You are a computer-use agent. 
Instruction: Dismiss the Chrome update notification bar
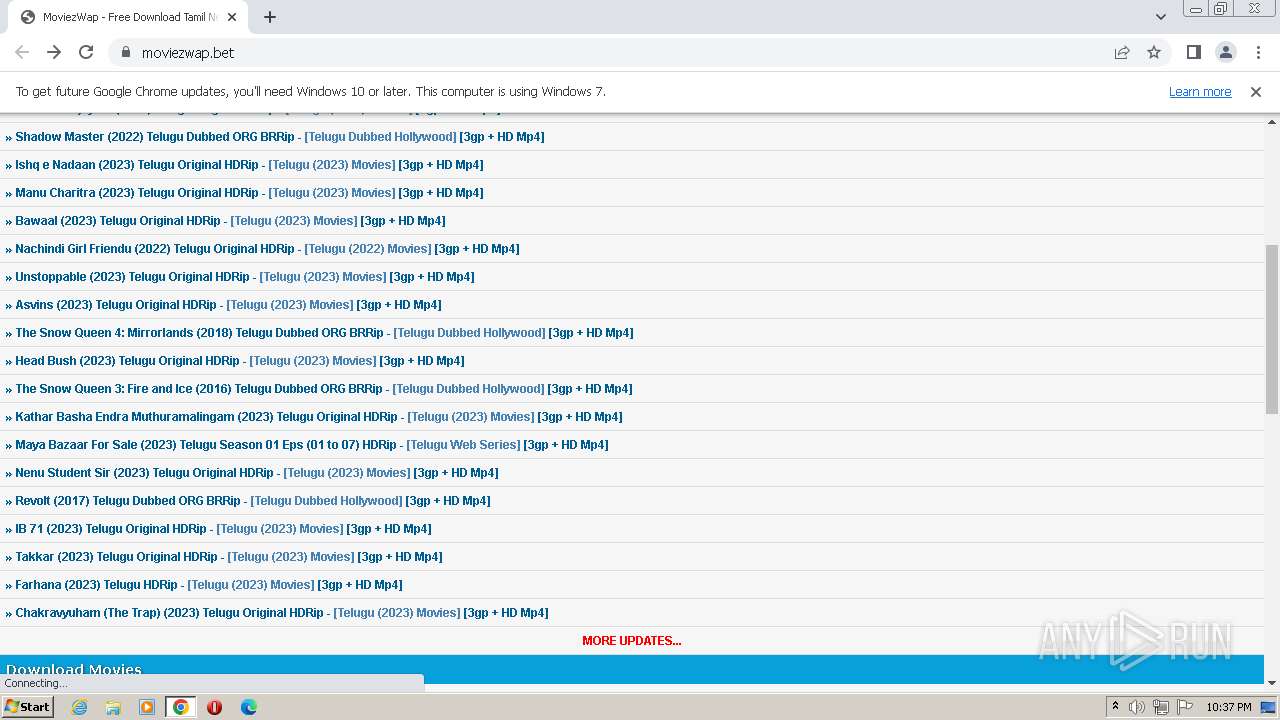(x=1256, y=91)
